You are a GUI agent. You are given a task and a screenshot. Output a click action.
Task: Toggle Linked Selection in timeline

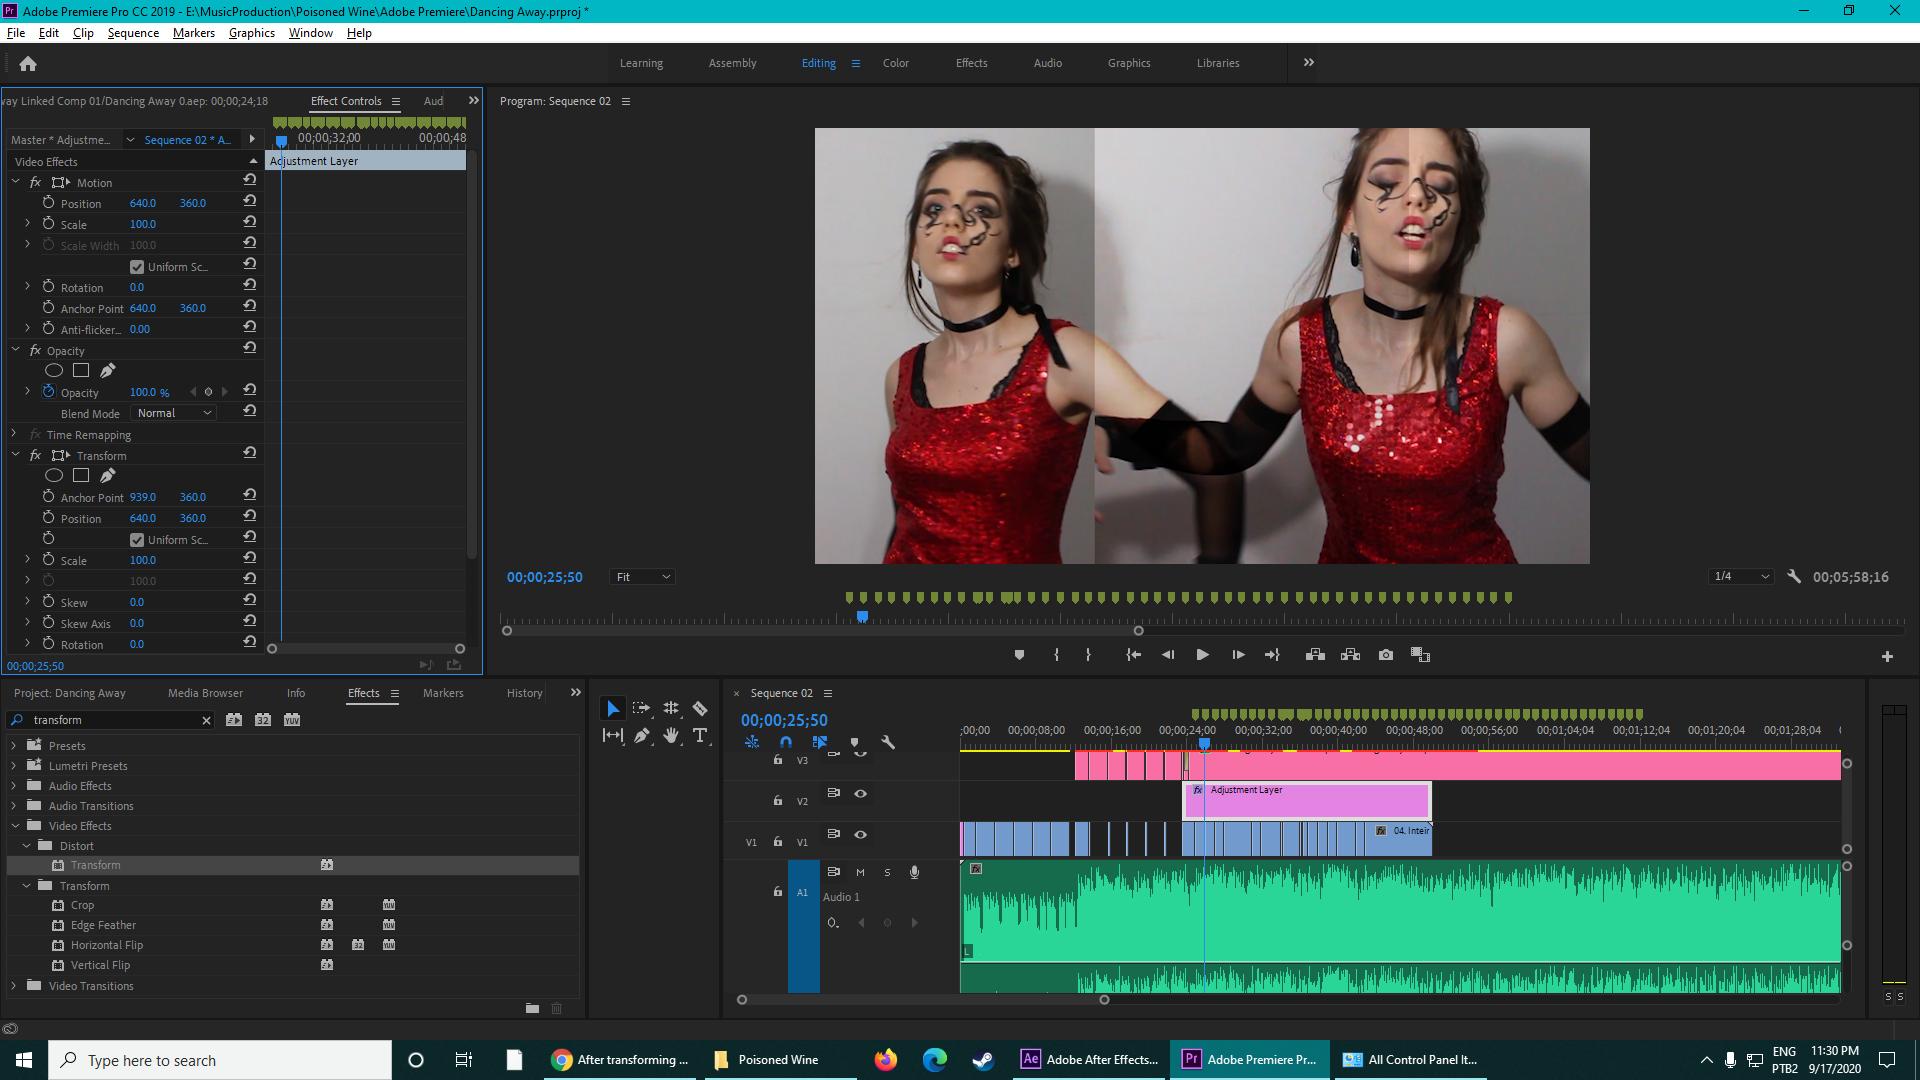tap(820, 743)
